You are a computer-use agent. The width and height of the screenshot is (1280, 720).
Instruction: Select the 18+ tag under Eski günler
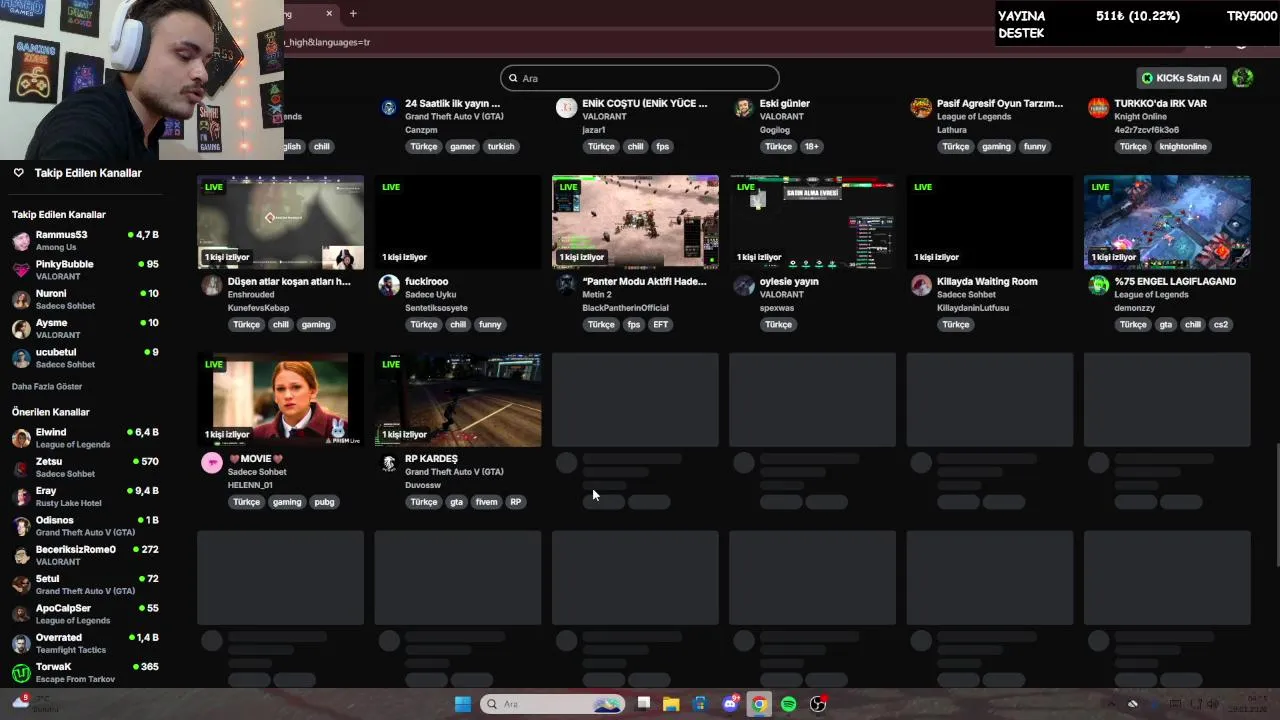point(811,146)
